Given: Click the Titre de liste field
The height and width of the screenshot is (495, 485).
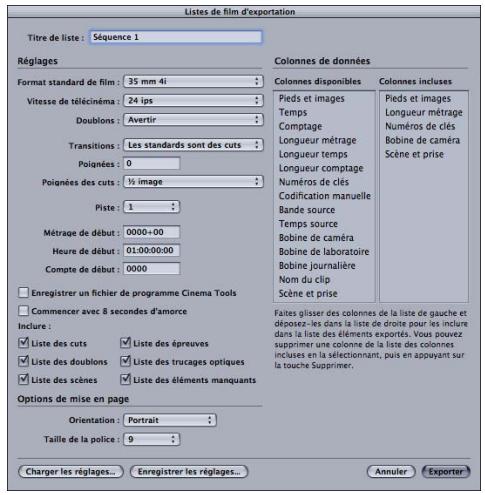Looking at the screenshot, I should 176,37.
